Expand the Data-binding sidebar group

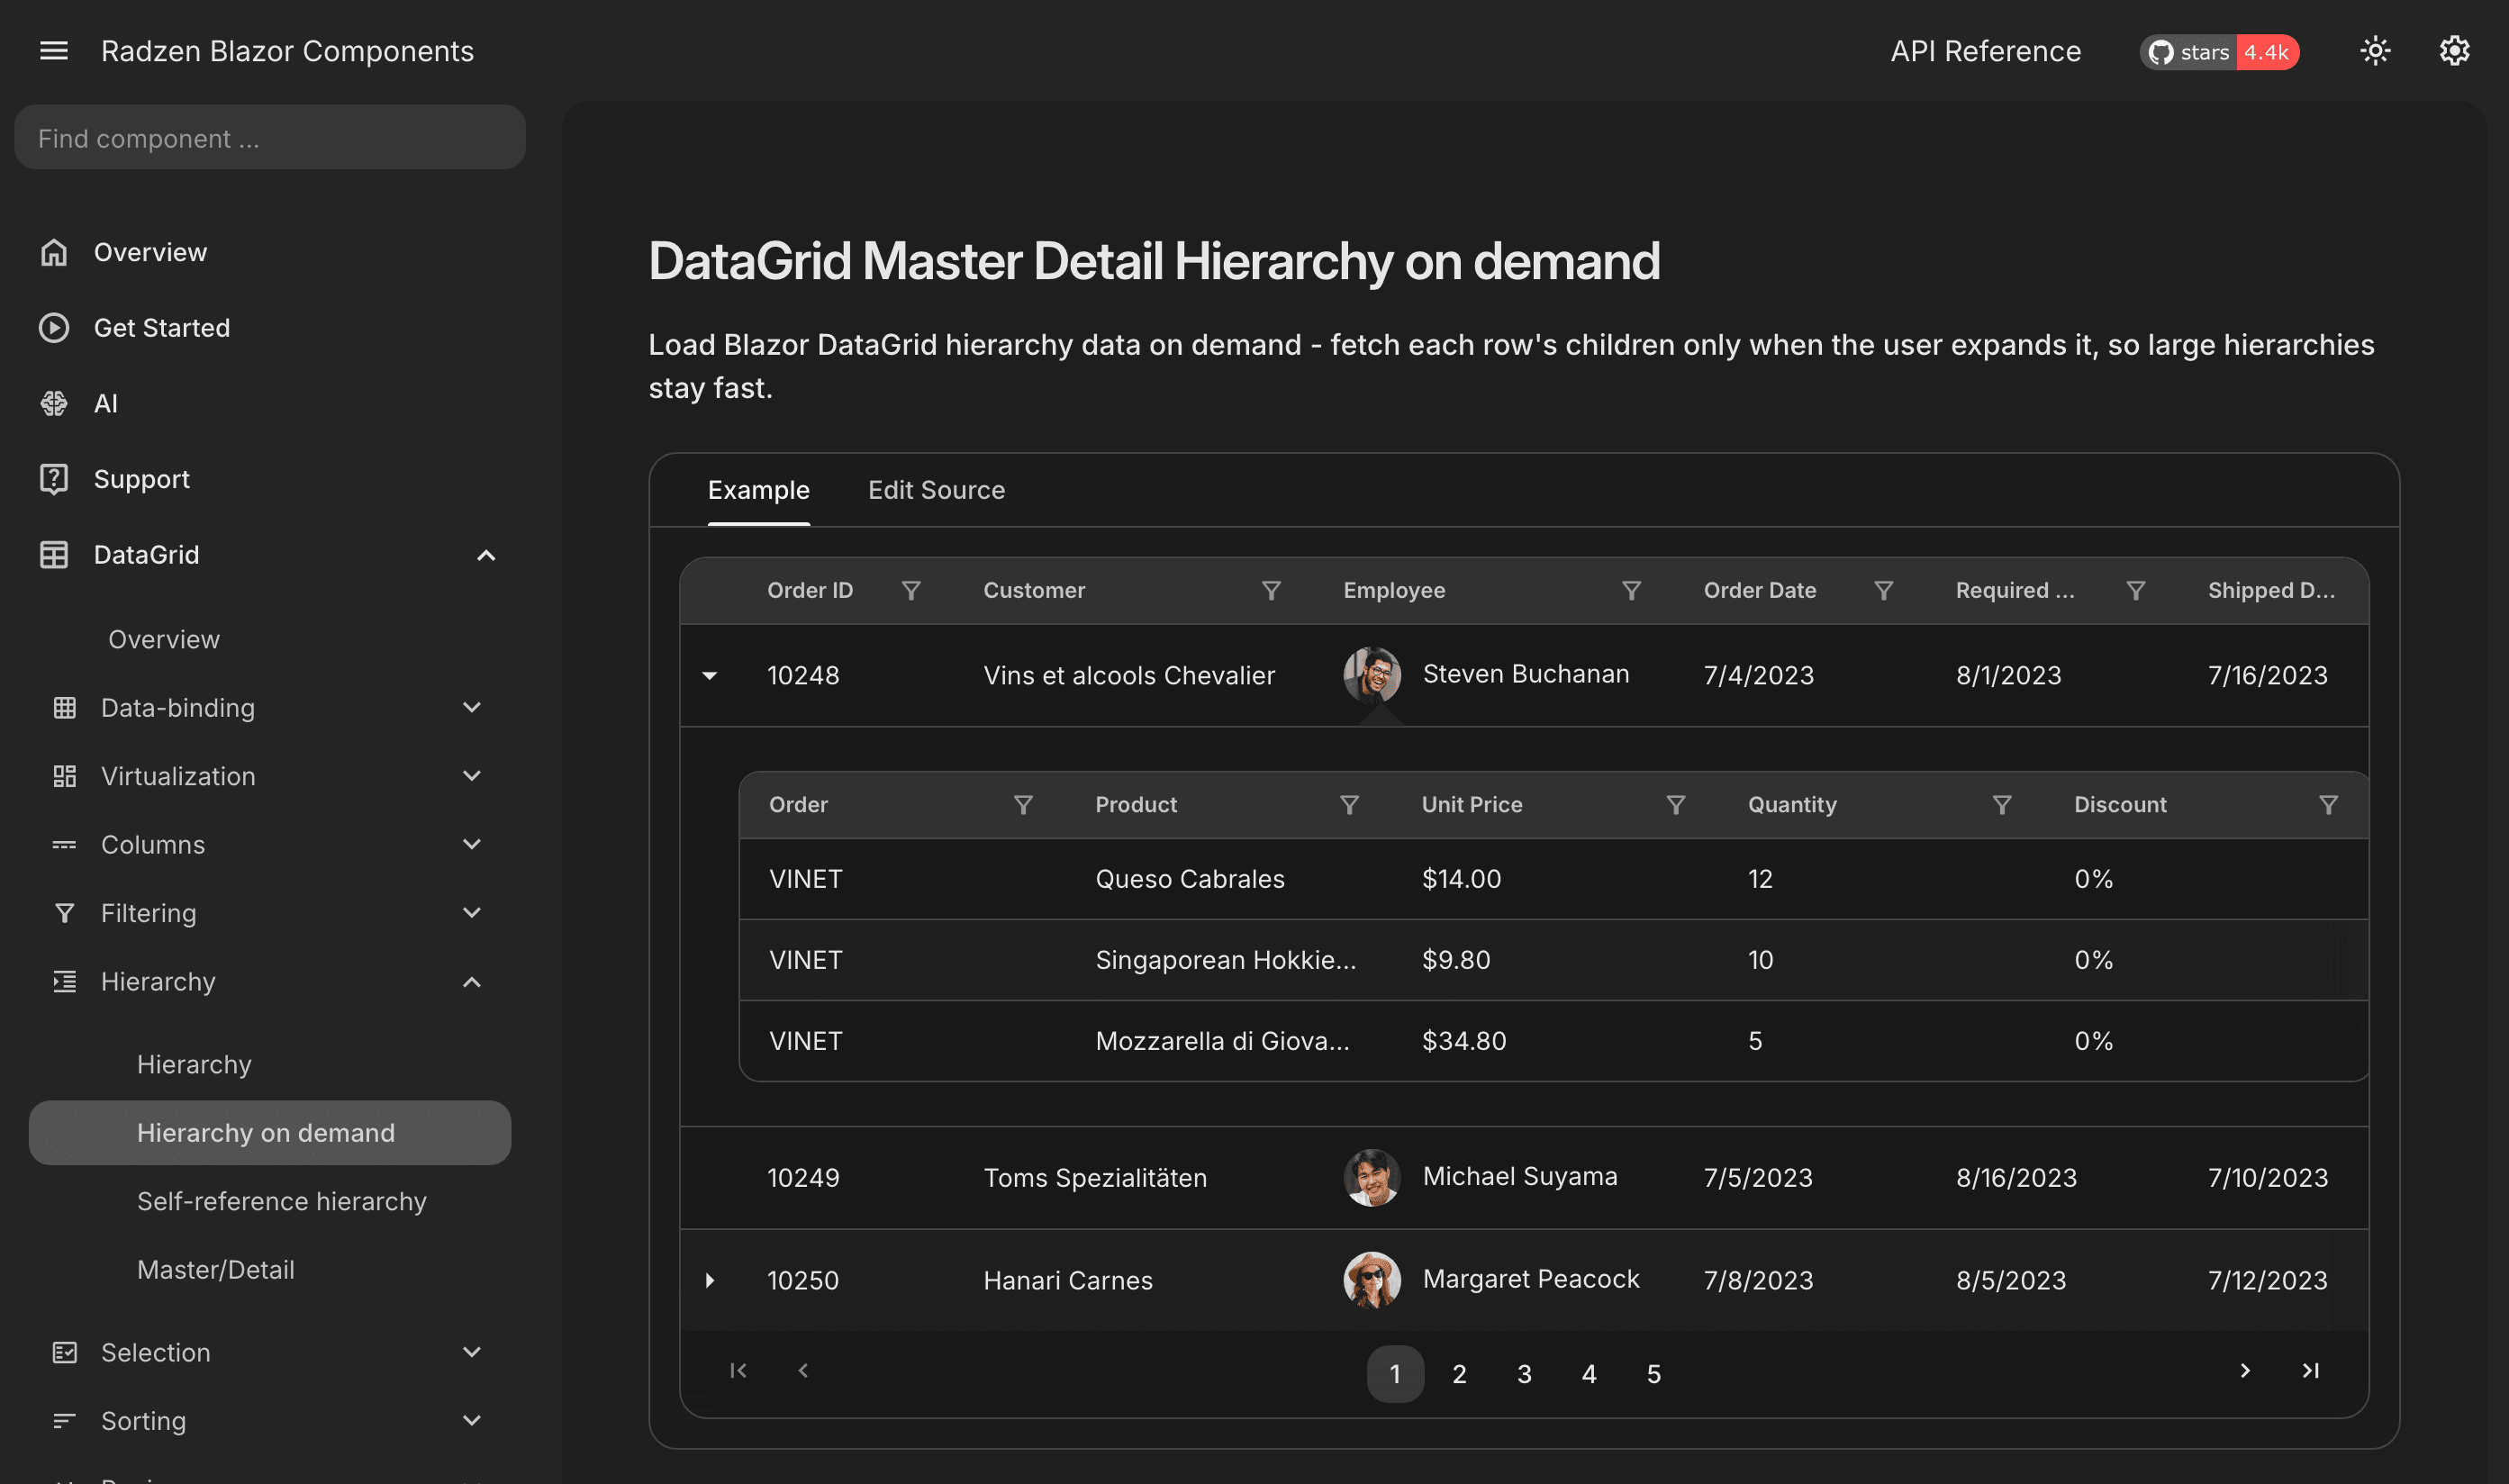472,708
